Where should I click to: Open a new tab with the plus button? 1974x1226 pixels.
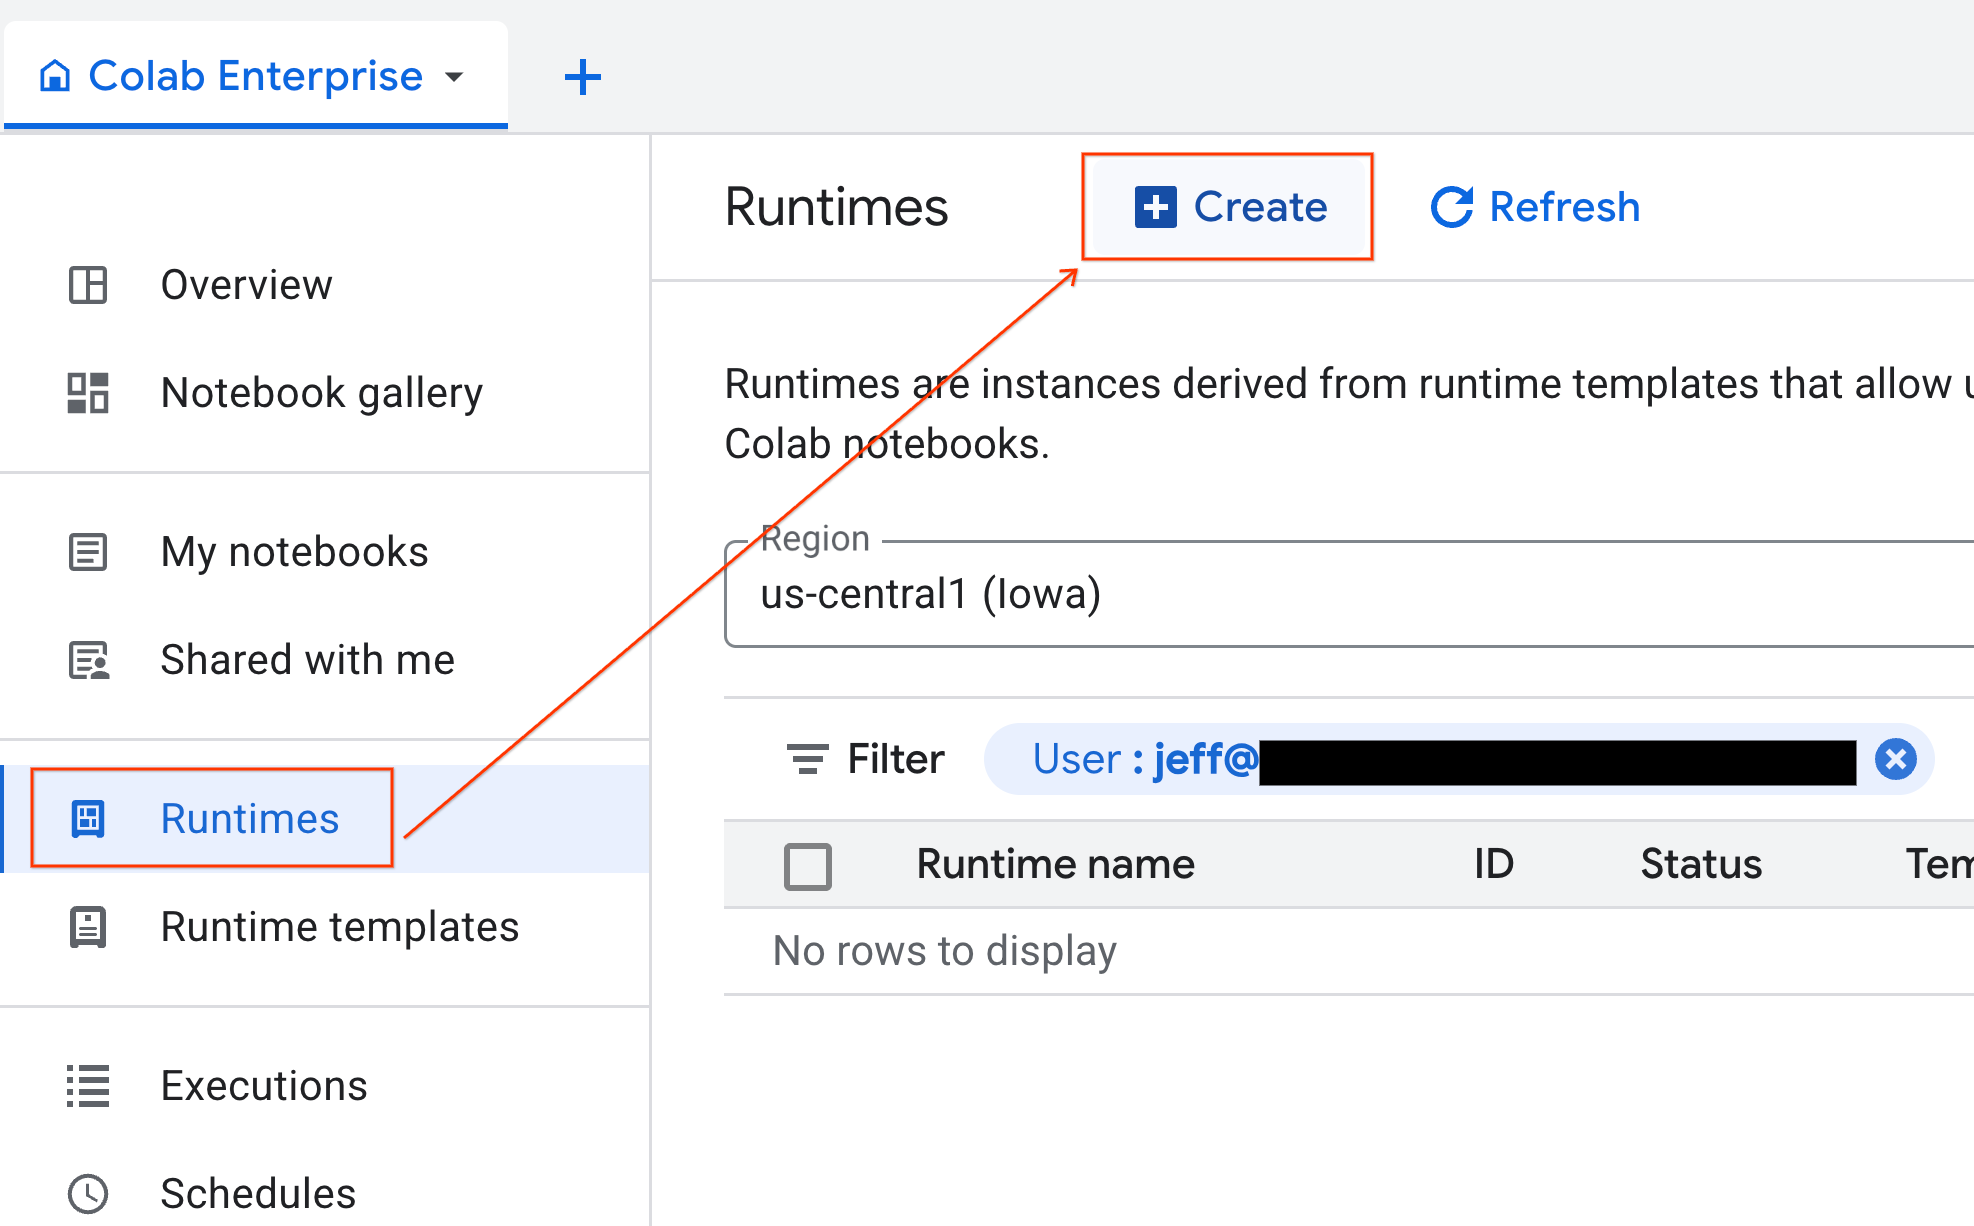click(582, 76)
